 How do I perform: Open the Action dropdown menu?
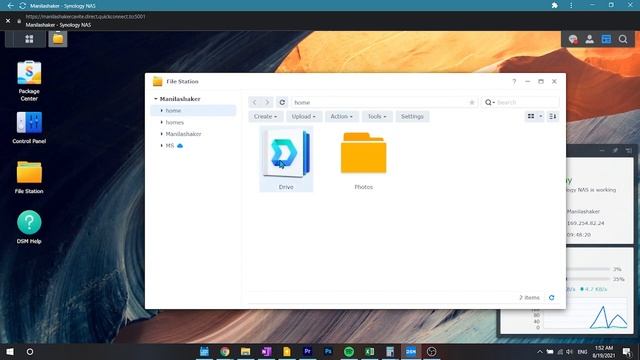coord(342,116)
